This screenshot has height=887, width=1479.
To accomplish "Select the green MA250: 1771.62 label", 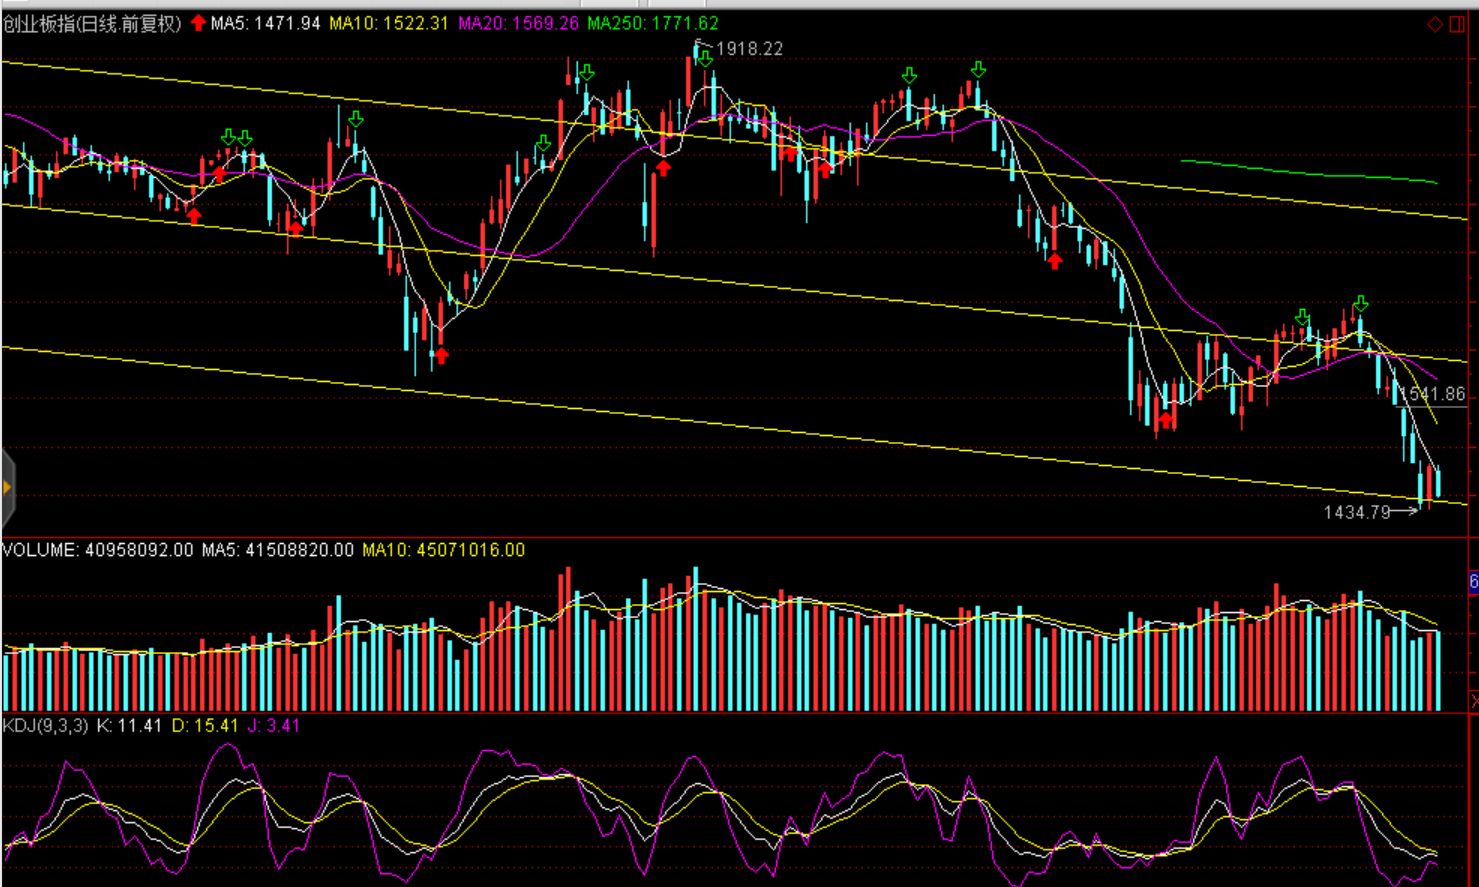I will pos(653,23).
